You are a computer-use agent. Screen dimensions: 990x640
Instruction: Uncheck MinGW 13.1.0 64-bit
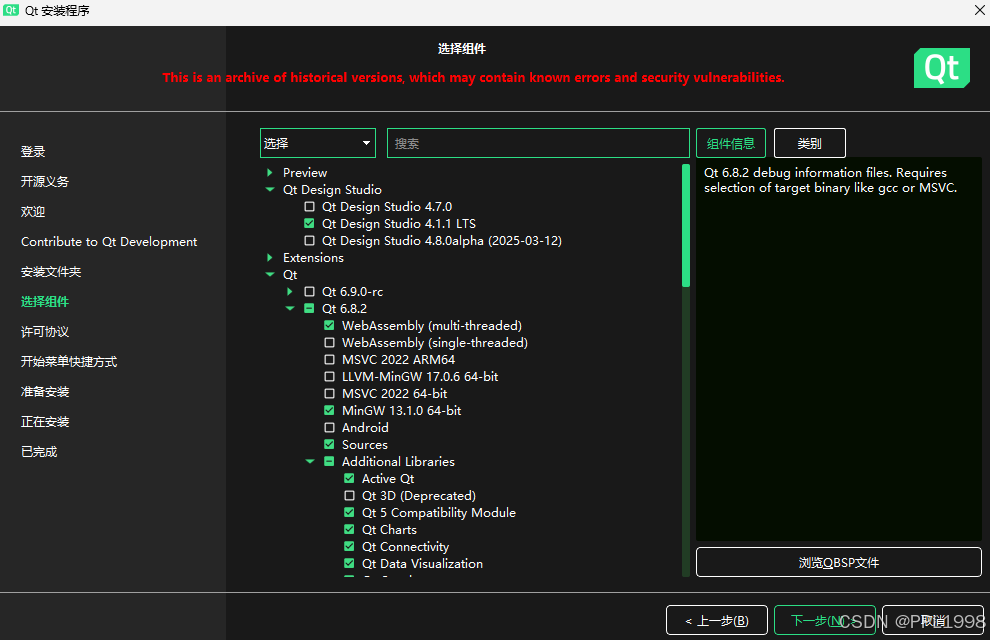329,410
